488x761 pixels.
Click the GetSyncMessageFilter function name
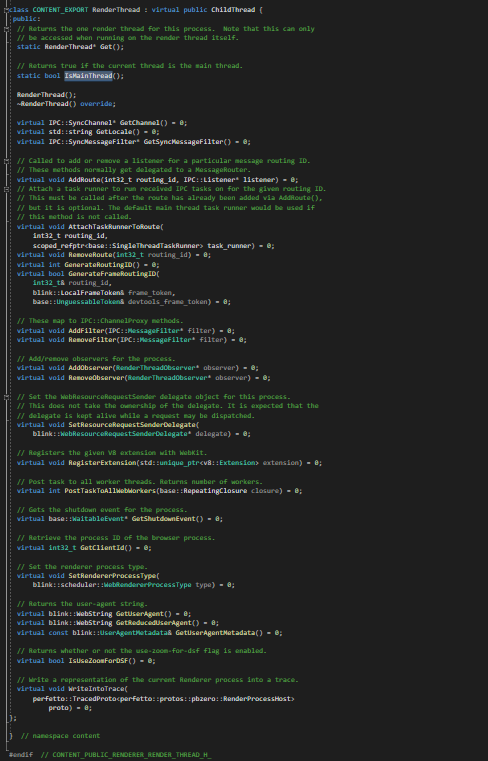184,142
